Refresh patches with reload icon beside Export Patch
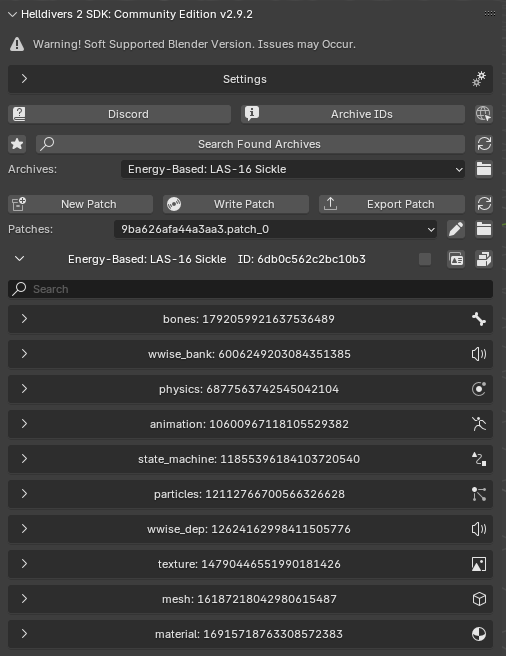Viewport: 506px width, 656px height. pos(484,204)
